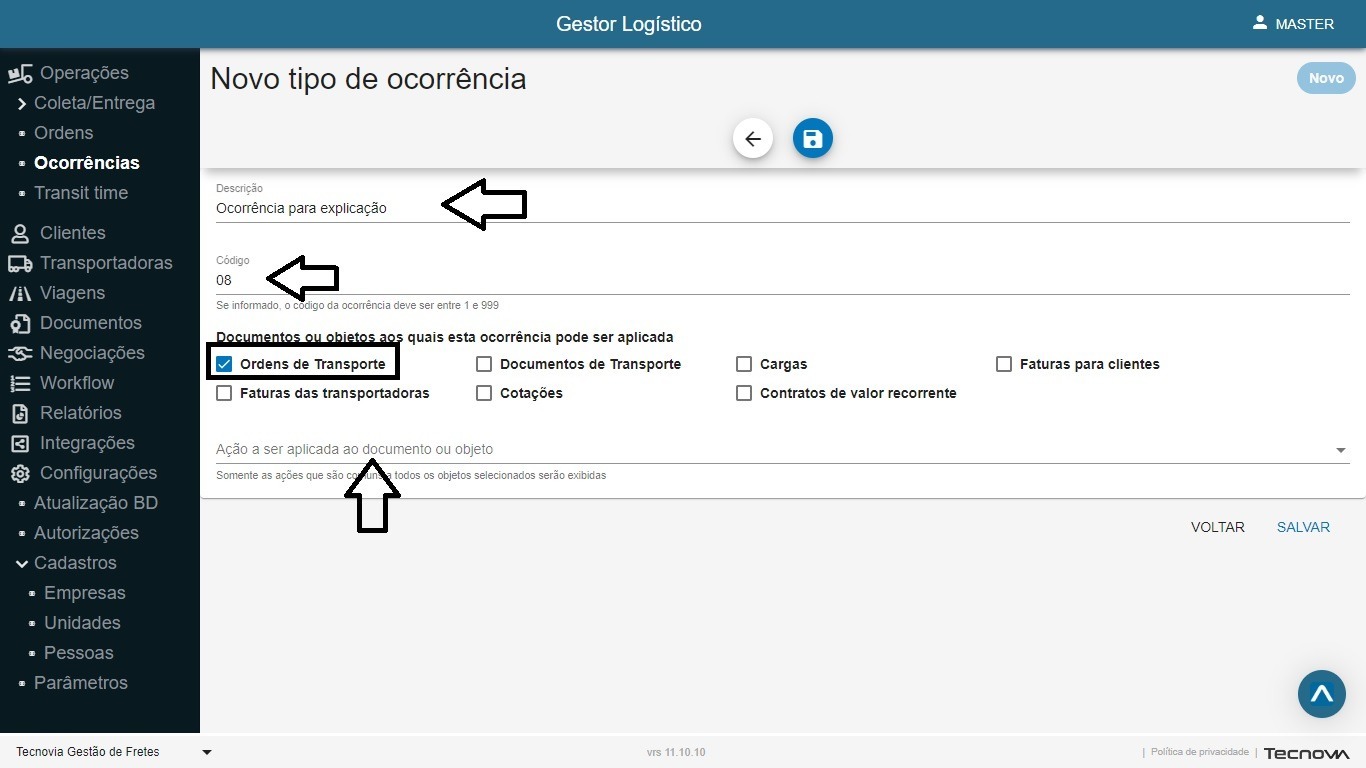The width and height of the screenshot is (1366, 768).
Task: Click the MASTER user profile icon
Action: click(x=1260, y=23)
